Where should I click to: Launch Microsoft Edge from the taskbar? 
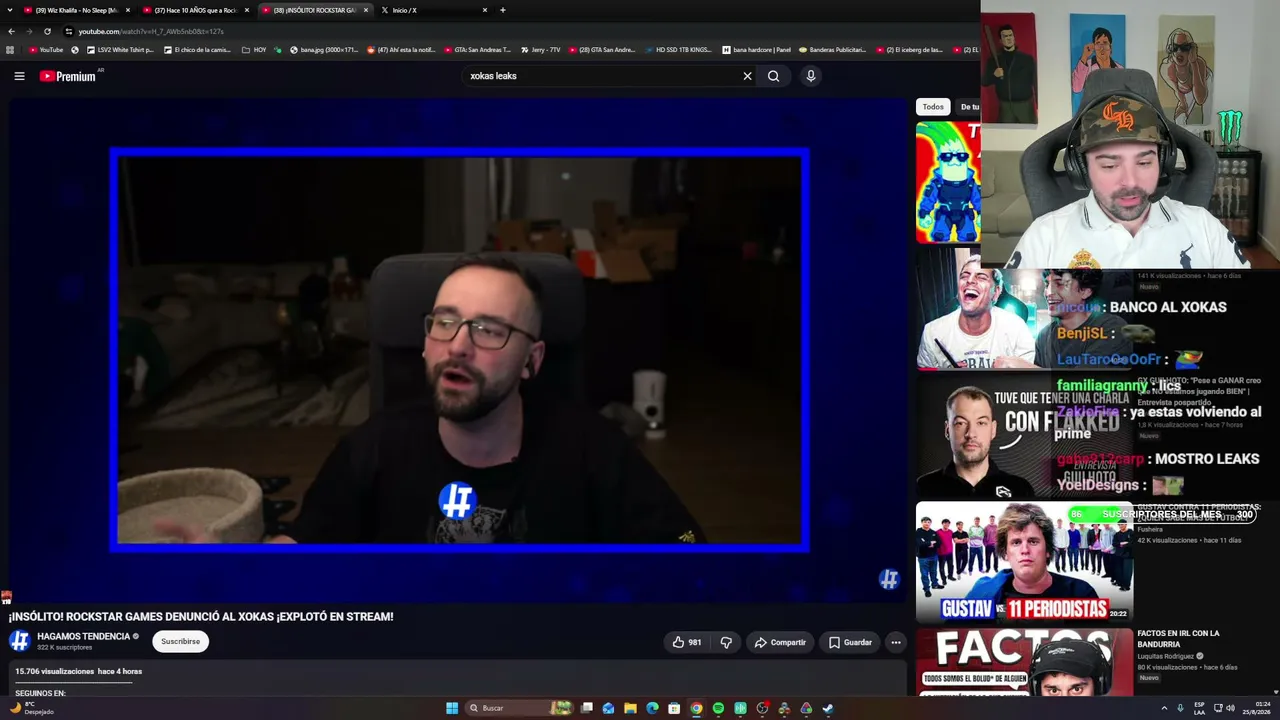pyautogui.click(x=652, y=708)
